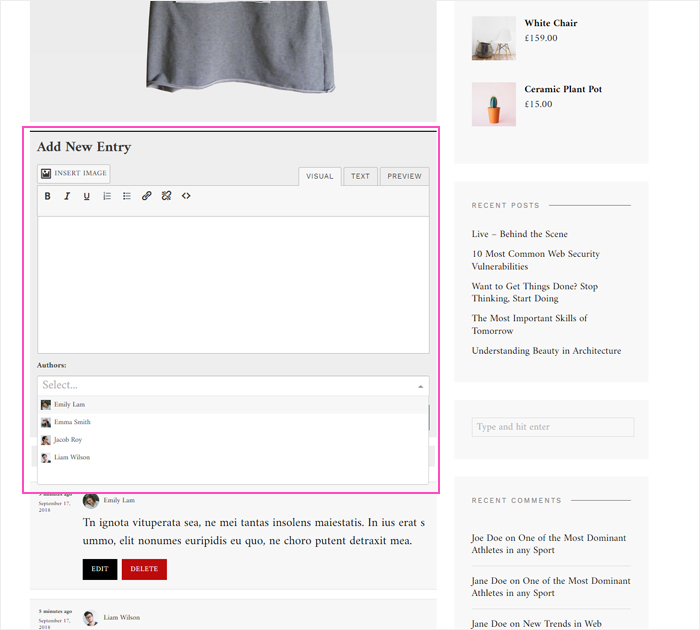Open Jane Doe's comment on New Trends

(x=536, y=624)
